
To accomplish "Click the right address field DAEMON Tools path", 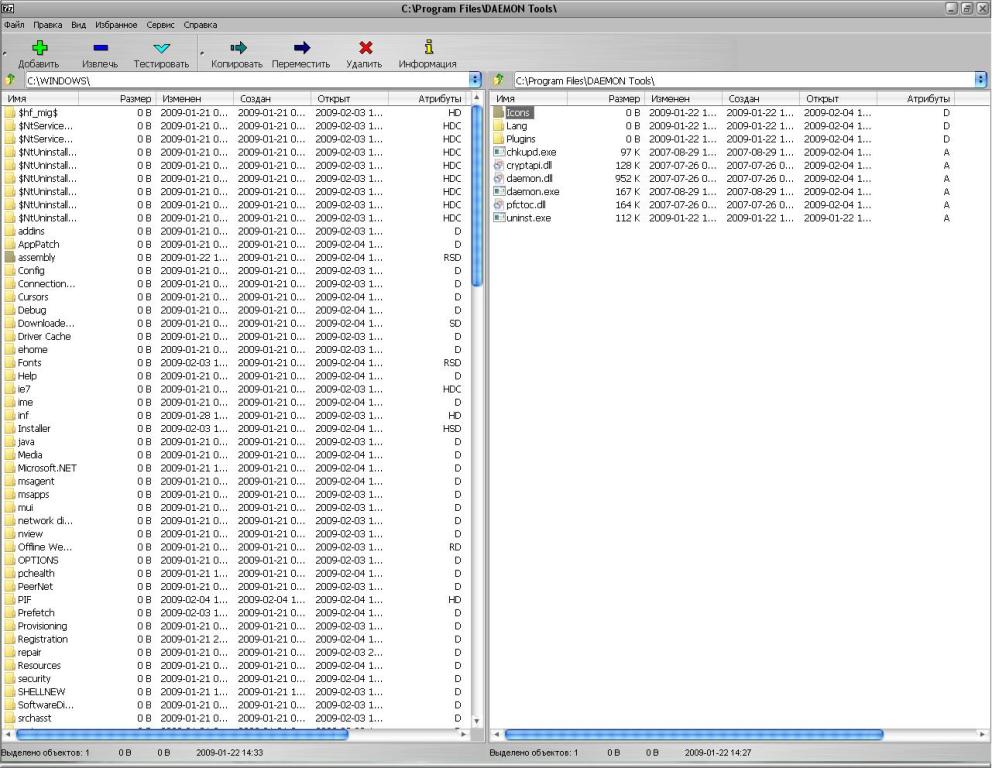I will tap(743, 80).
